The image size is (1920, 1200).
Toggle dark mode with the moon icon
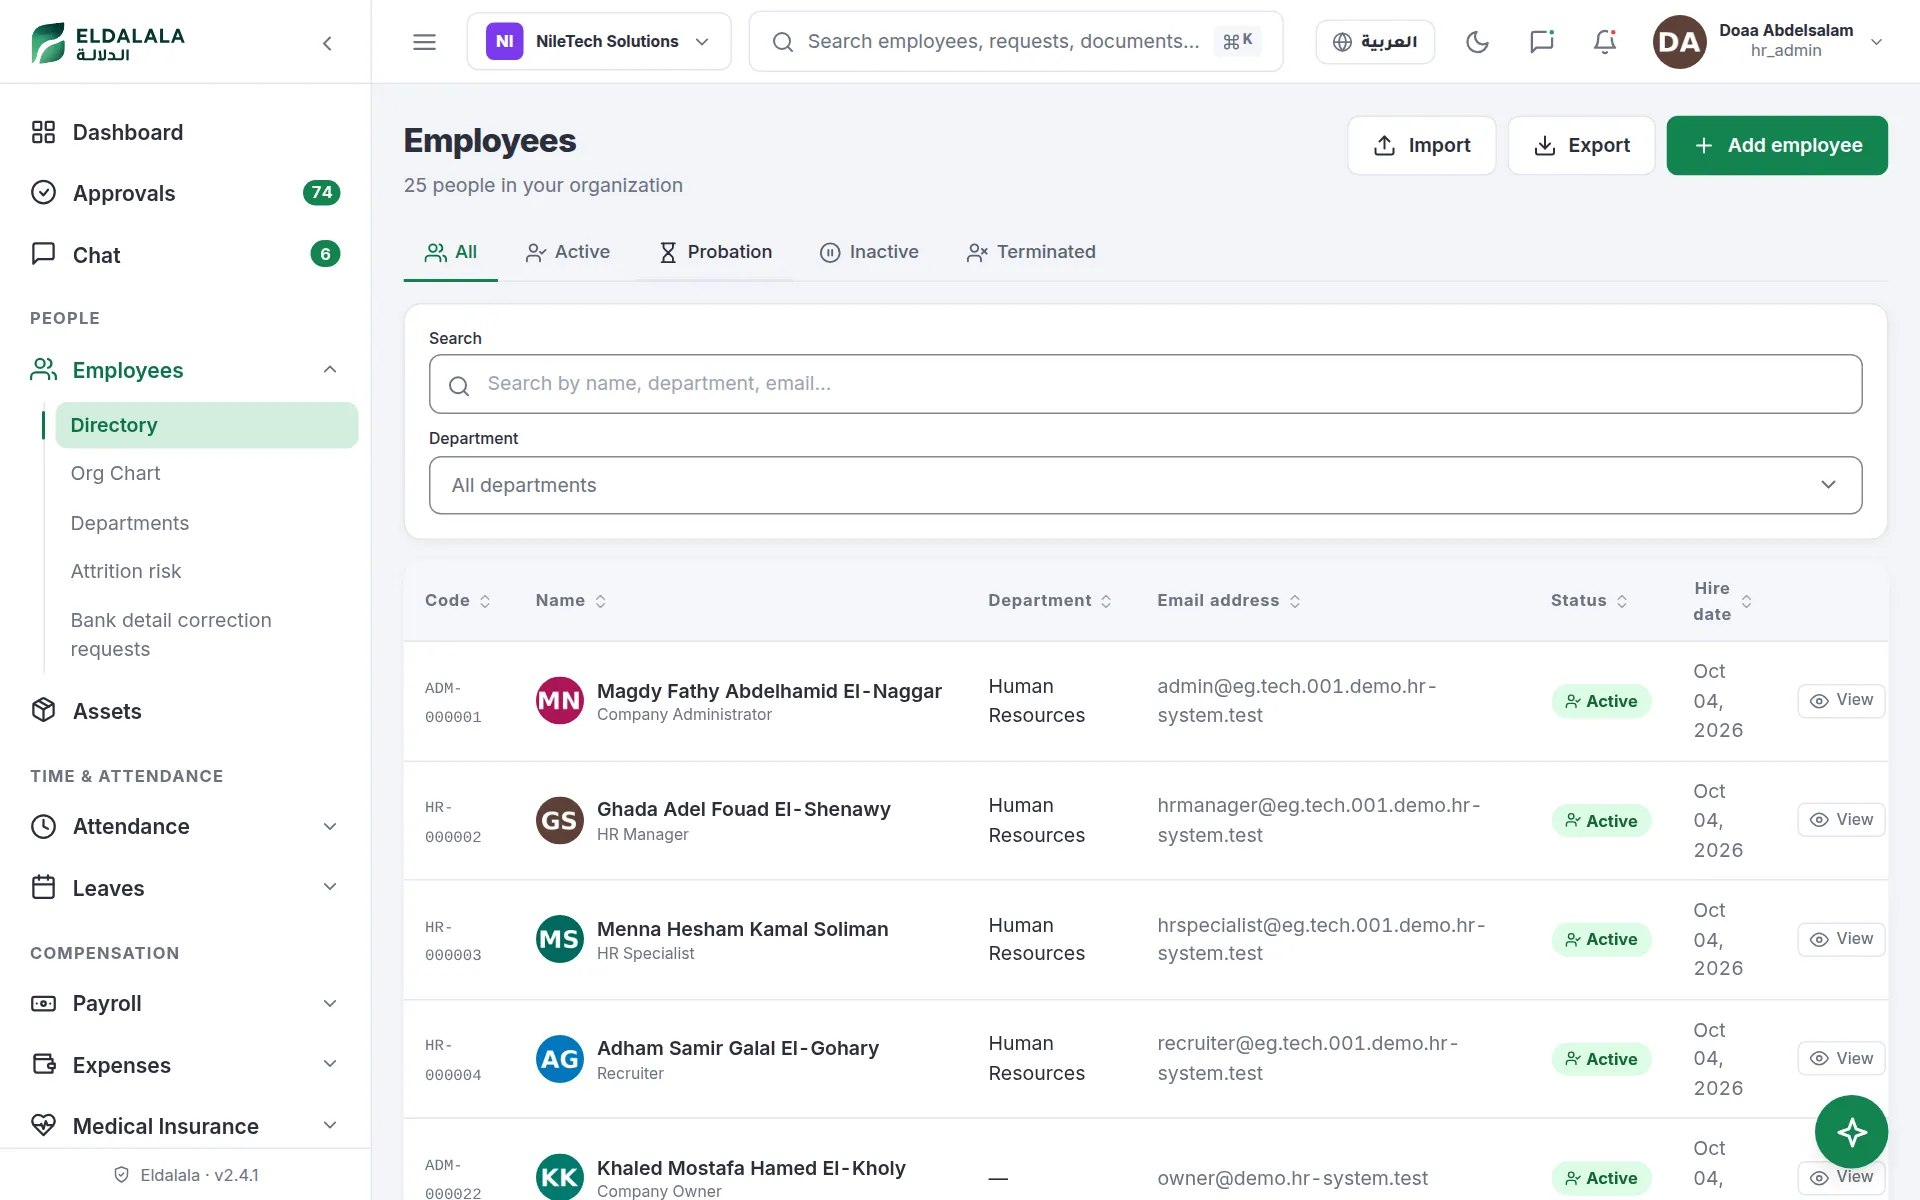[x=1477, y=42]
